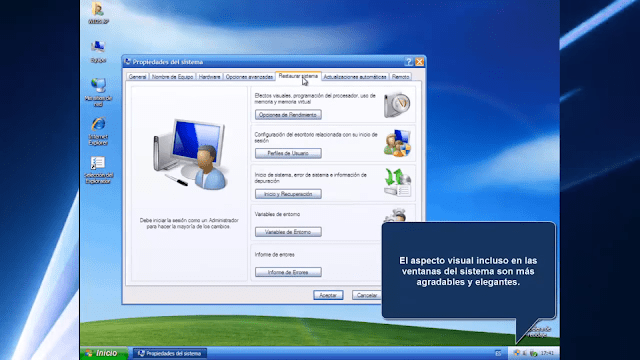Click Propiedades del sistema taskbar button
This screenshot has height=360, width=640.
[170, 353]
